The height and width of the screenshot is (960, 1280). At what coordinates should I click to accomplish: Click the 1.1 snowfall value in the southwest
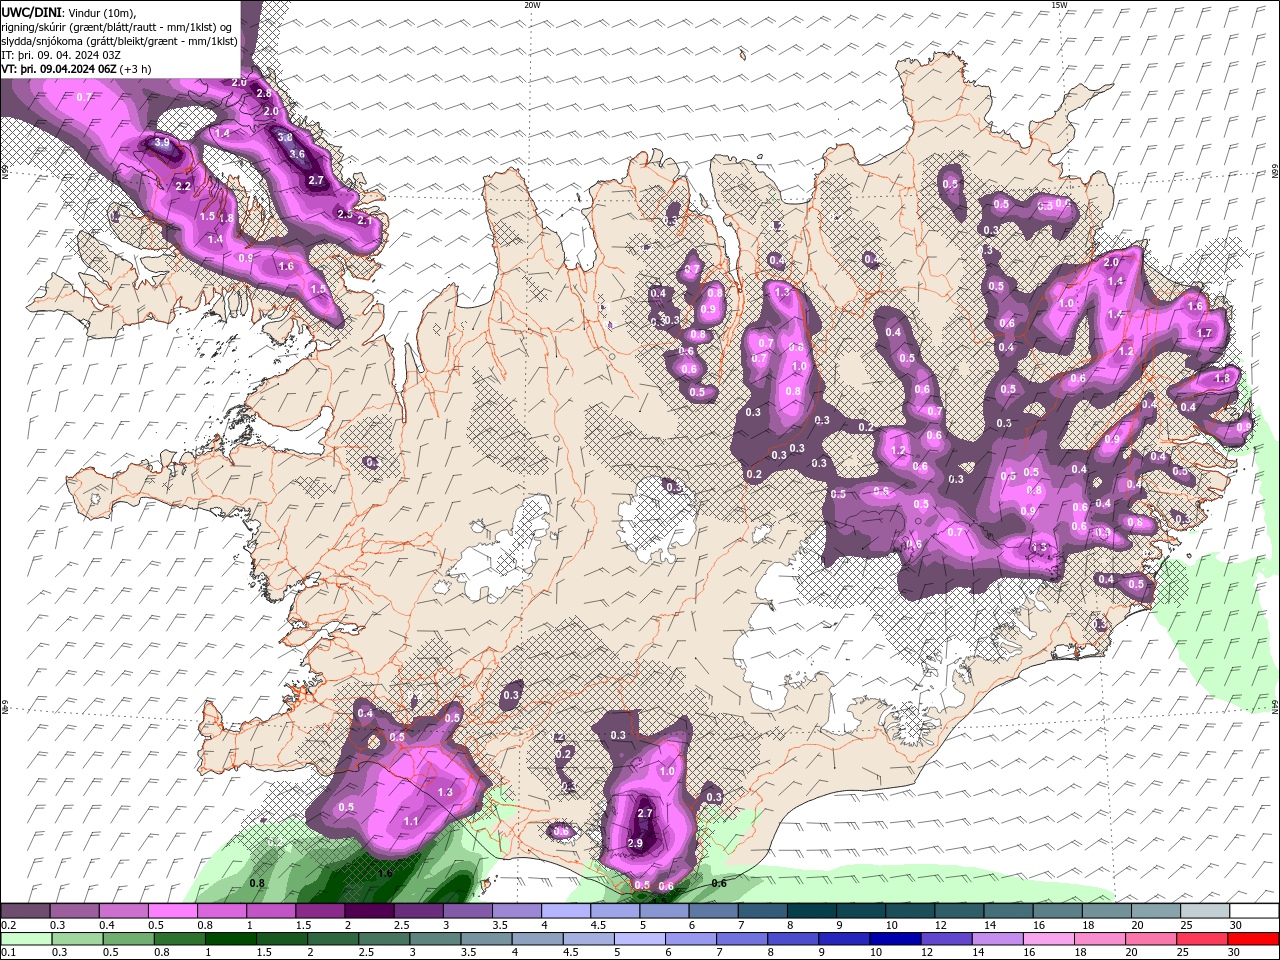[411, 821]
